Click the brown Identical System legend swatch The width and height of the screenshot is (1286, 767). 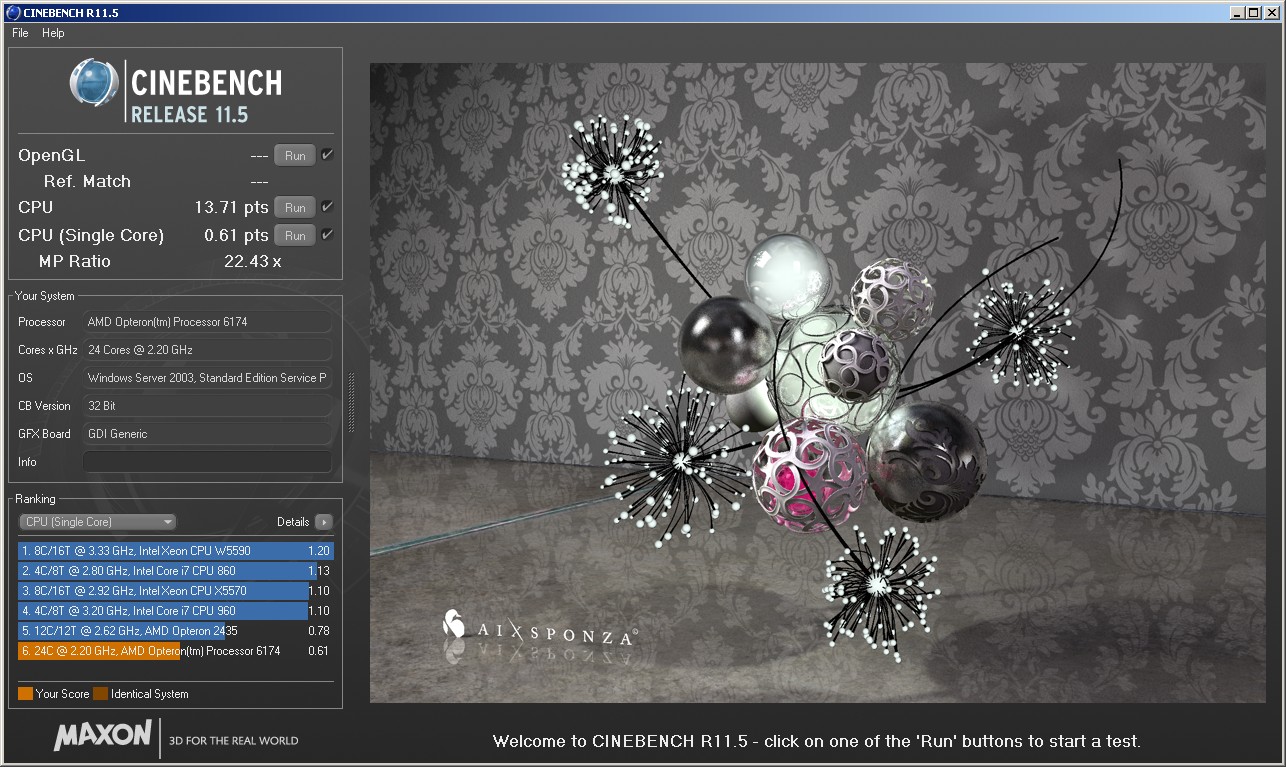tap(100, 694)
